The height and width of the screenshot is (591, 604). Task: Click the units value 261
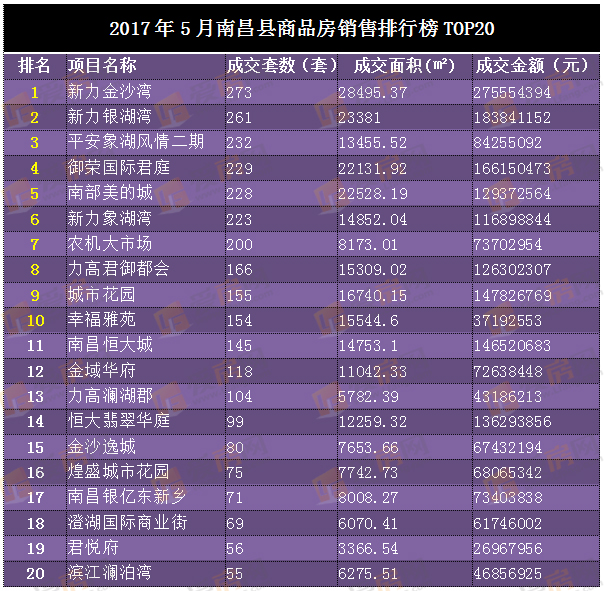(239, 118)
